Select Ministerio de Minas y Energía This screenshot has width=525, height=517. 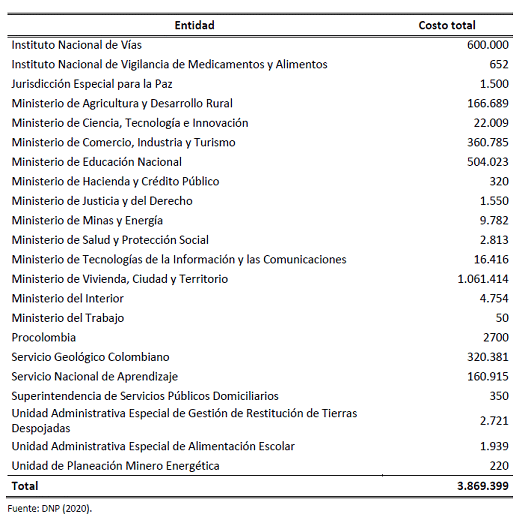point(87,220)
